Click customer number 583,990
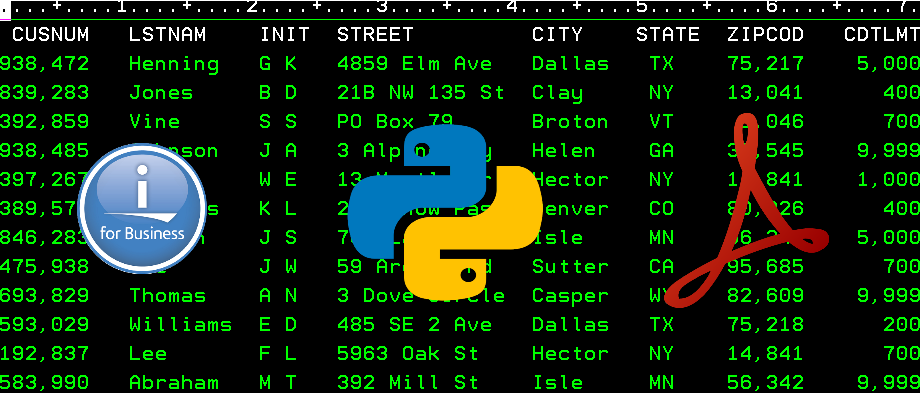 [x=45, y=382]
